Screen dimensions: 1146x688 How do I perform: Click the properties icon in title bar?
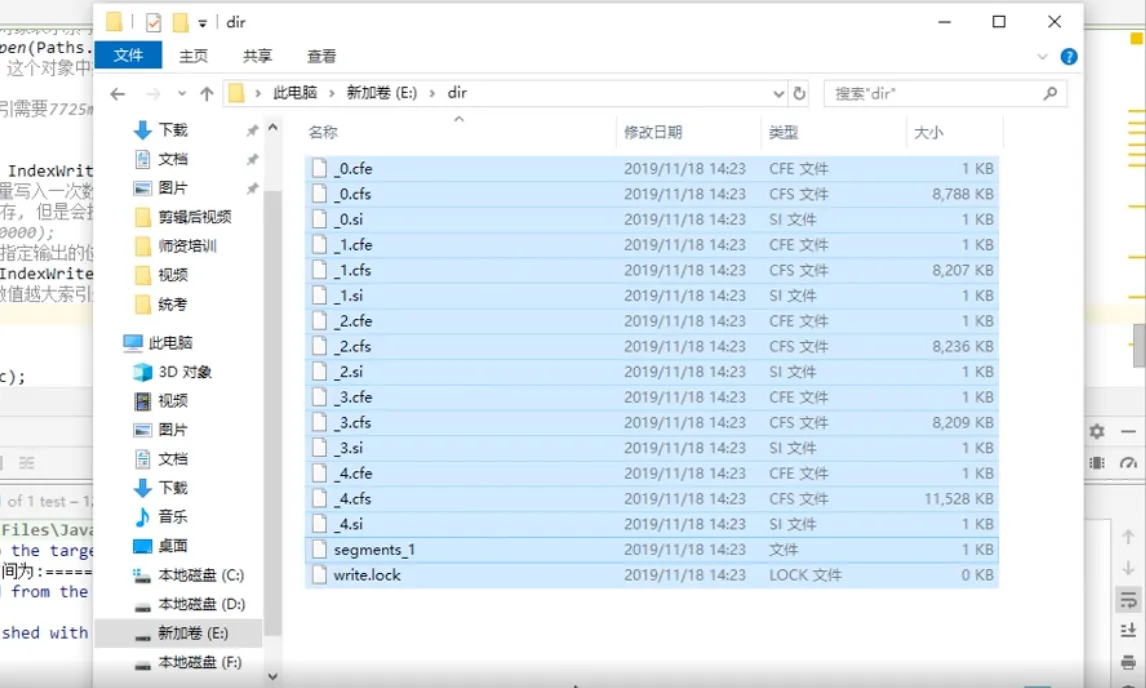[x=153, y=23]
